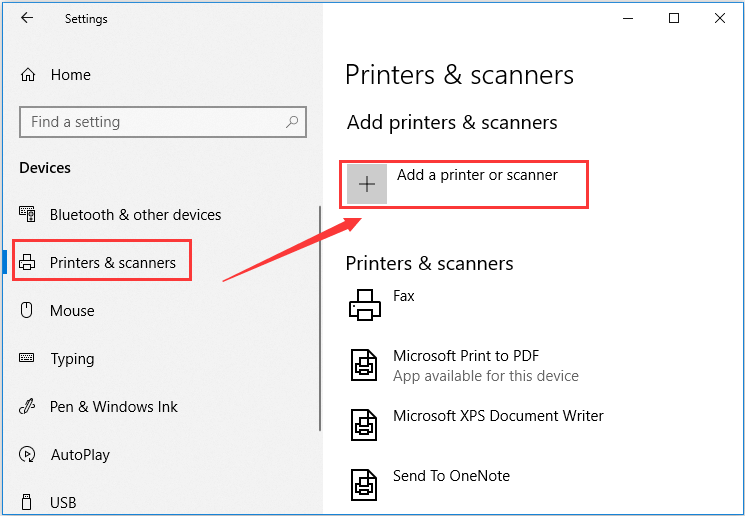This screenshot has width=745, height=516.
Task: Click the plus icon to add printer
Action: coord(367,184)
